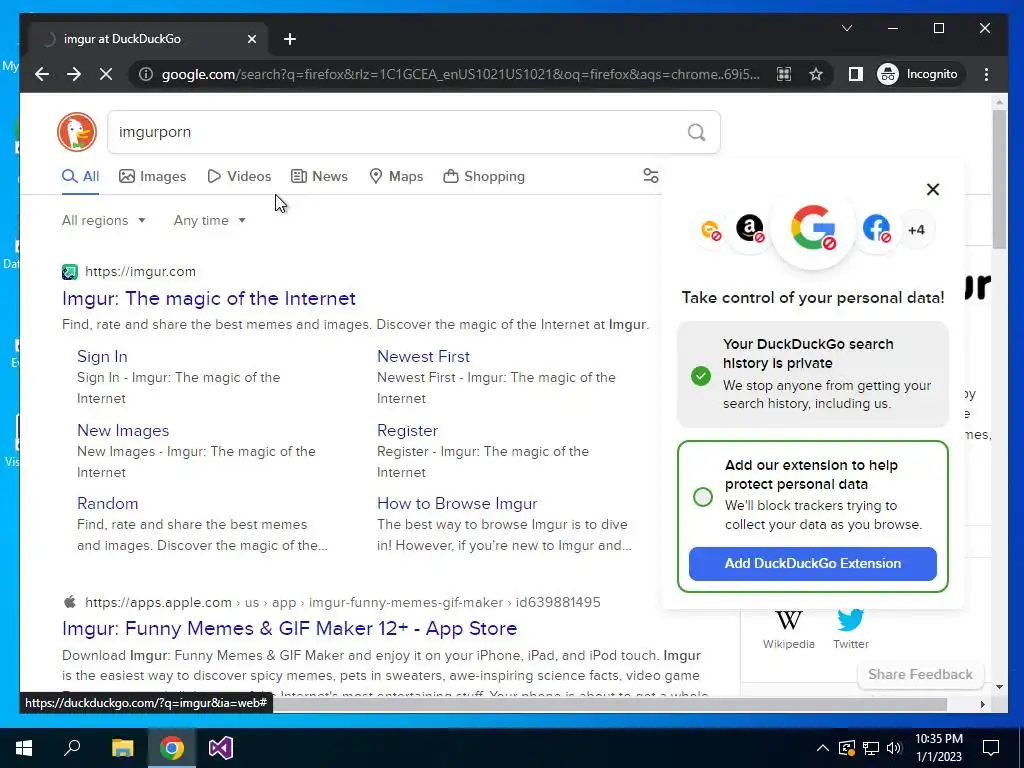
Task: Click the green check for private search history
Action: click(x=701, y=376)
